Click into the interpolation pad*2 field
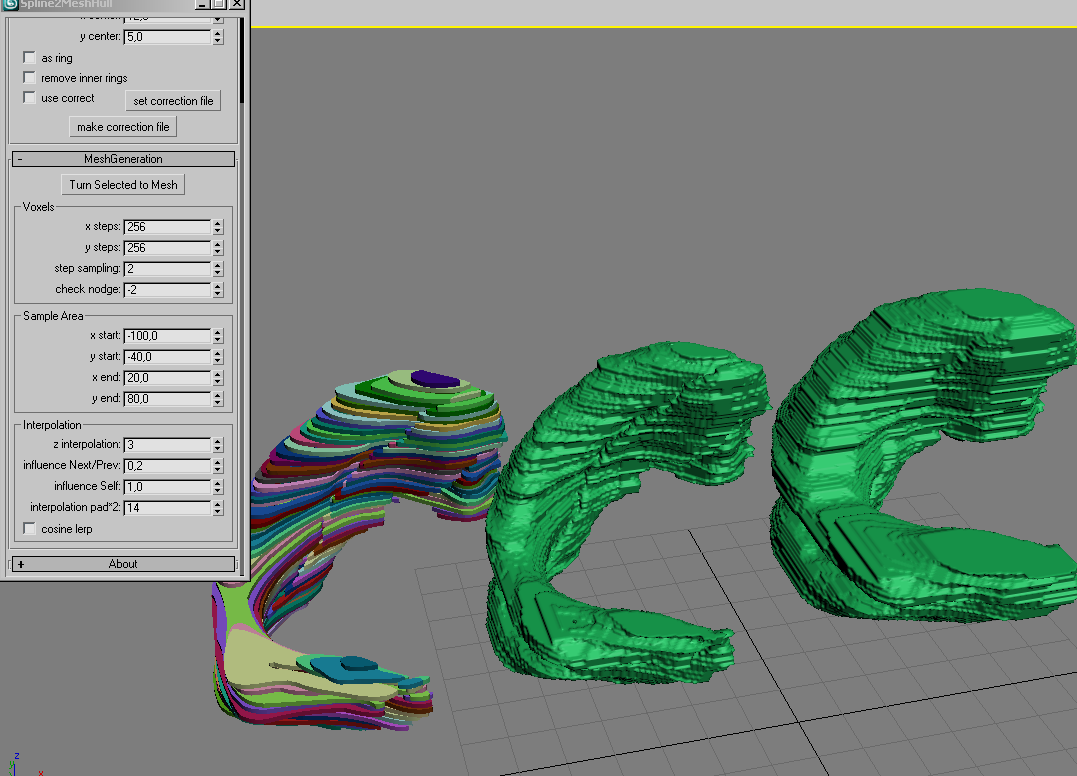The height and width of the screenshot is (776, 1077). (x=166, y=508)
